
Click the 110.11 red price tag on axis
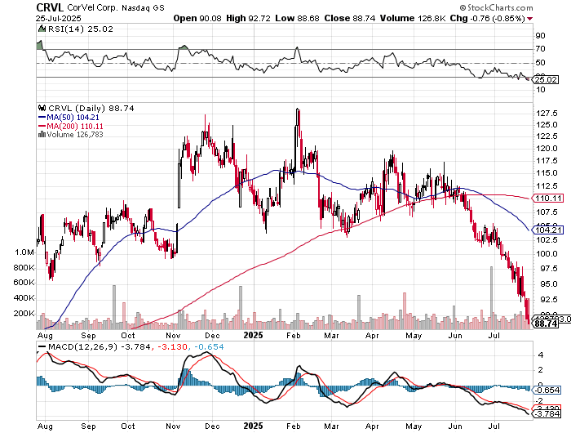547,198
